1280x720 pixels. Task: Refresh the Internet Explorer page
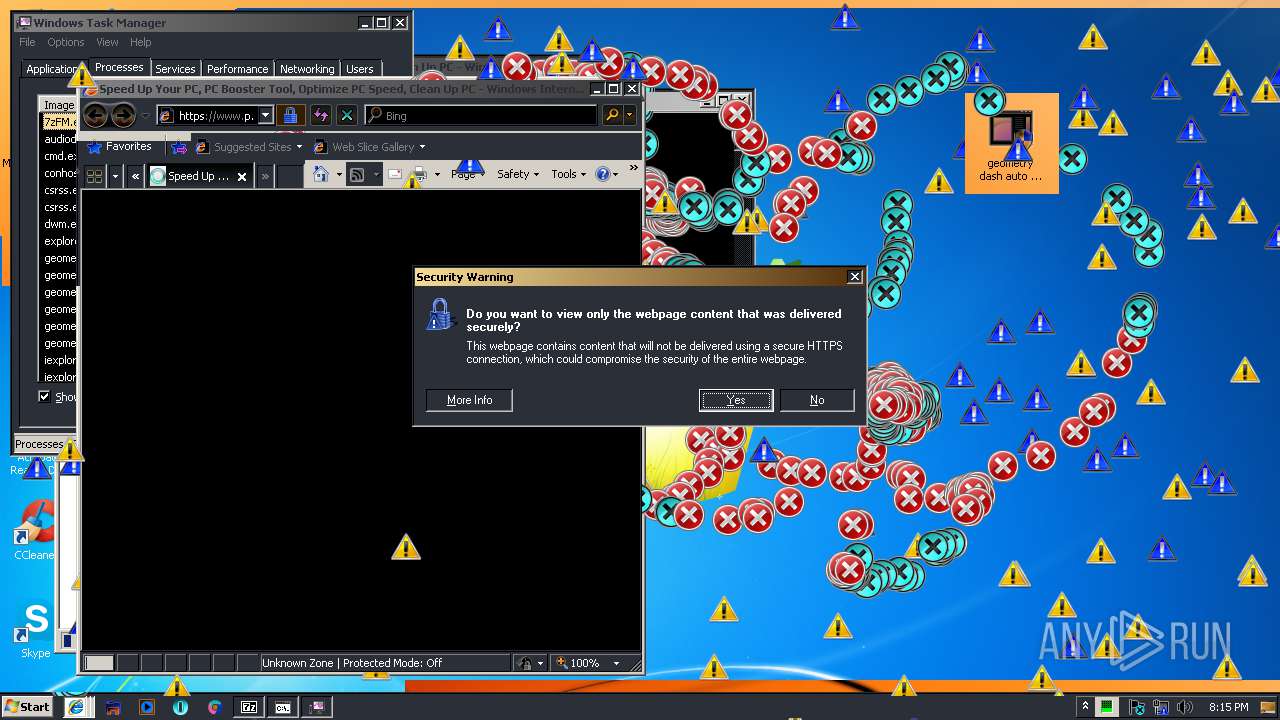(320, 116)
